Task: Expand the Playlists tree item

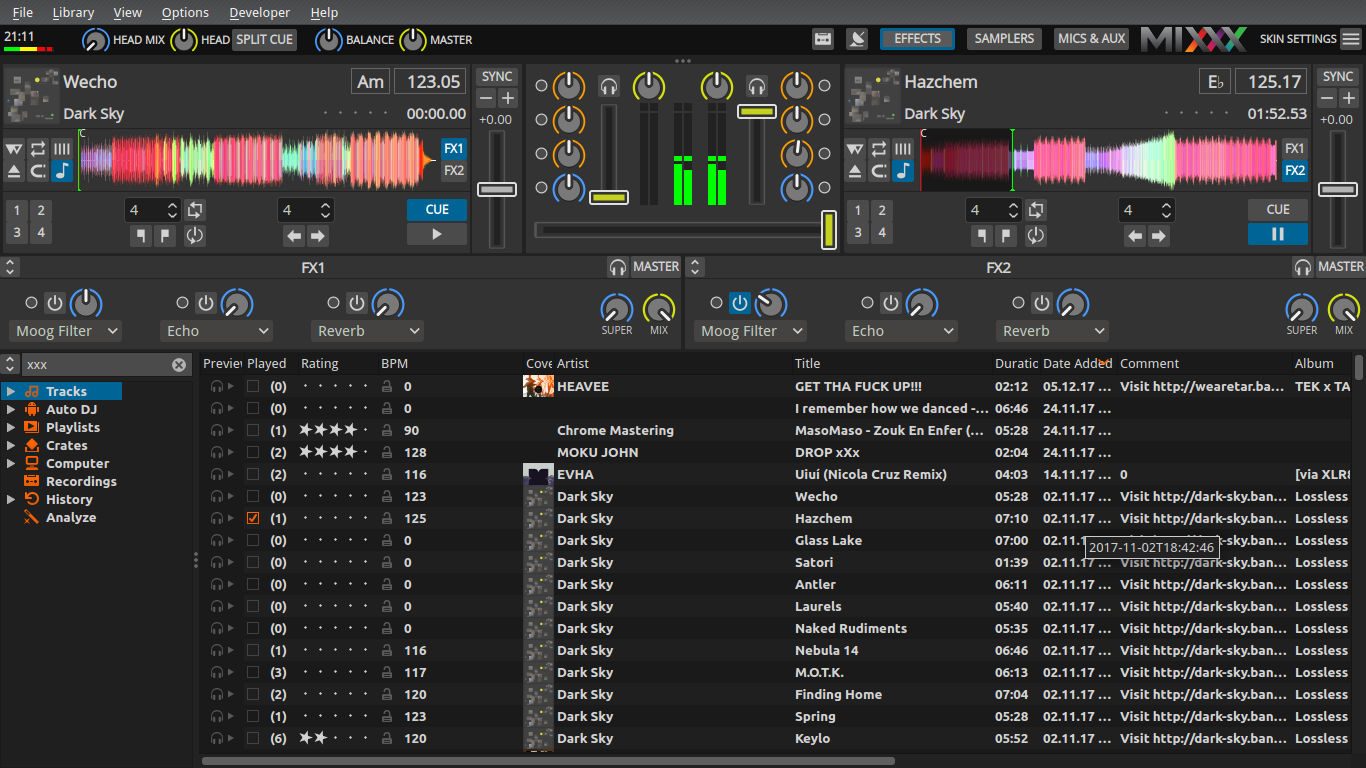Action: (11, 428)
